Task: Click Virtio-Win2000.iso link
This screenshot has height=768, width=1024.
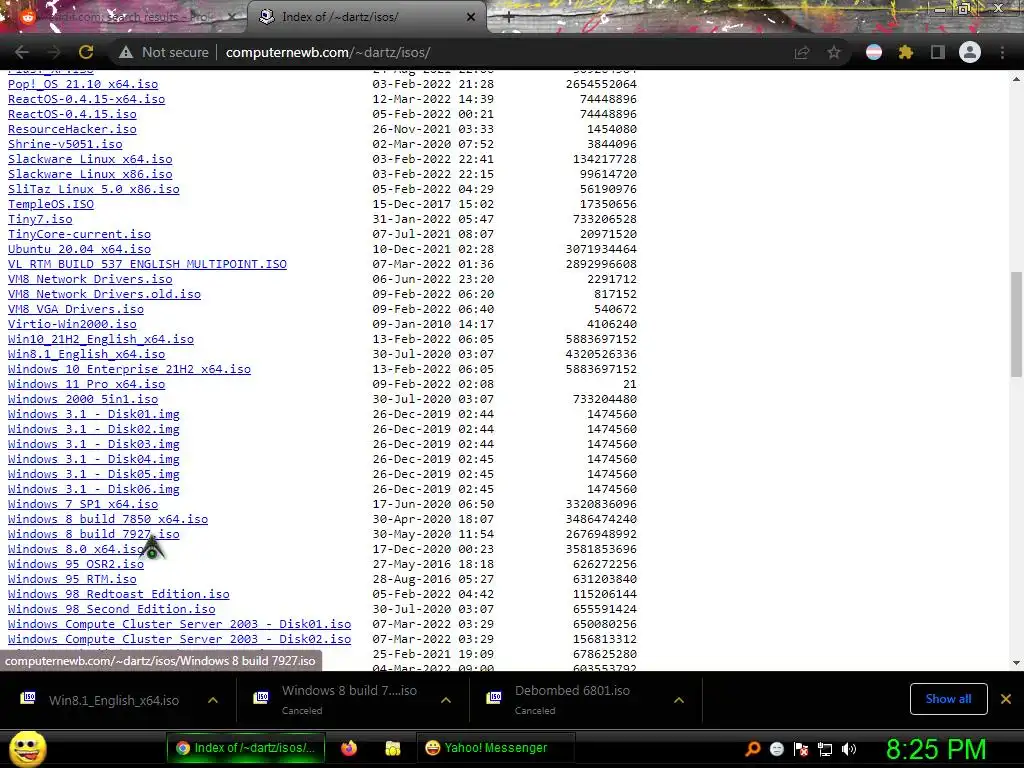Action: 72,324
